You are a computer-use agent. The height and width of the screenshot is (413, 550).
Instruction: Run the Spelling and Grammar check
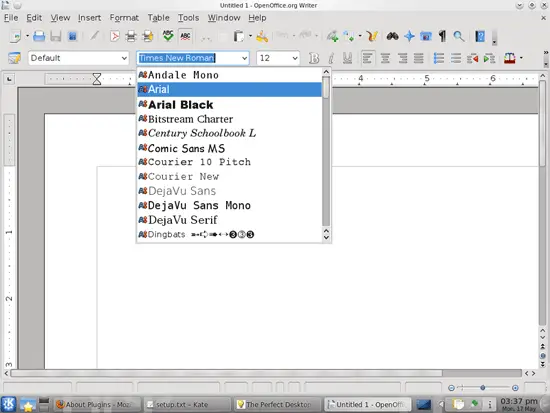coord(168,36)
